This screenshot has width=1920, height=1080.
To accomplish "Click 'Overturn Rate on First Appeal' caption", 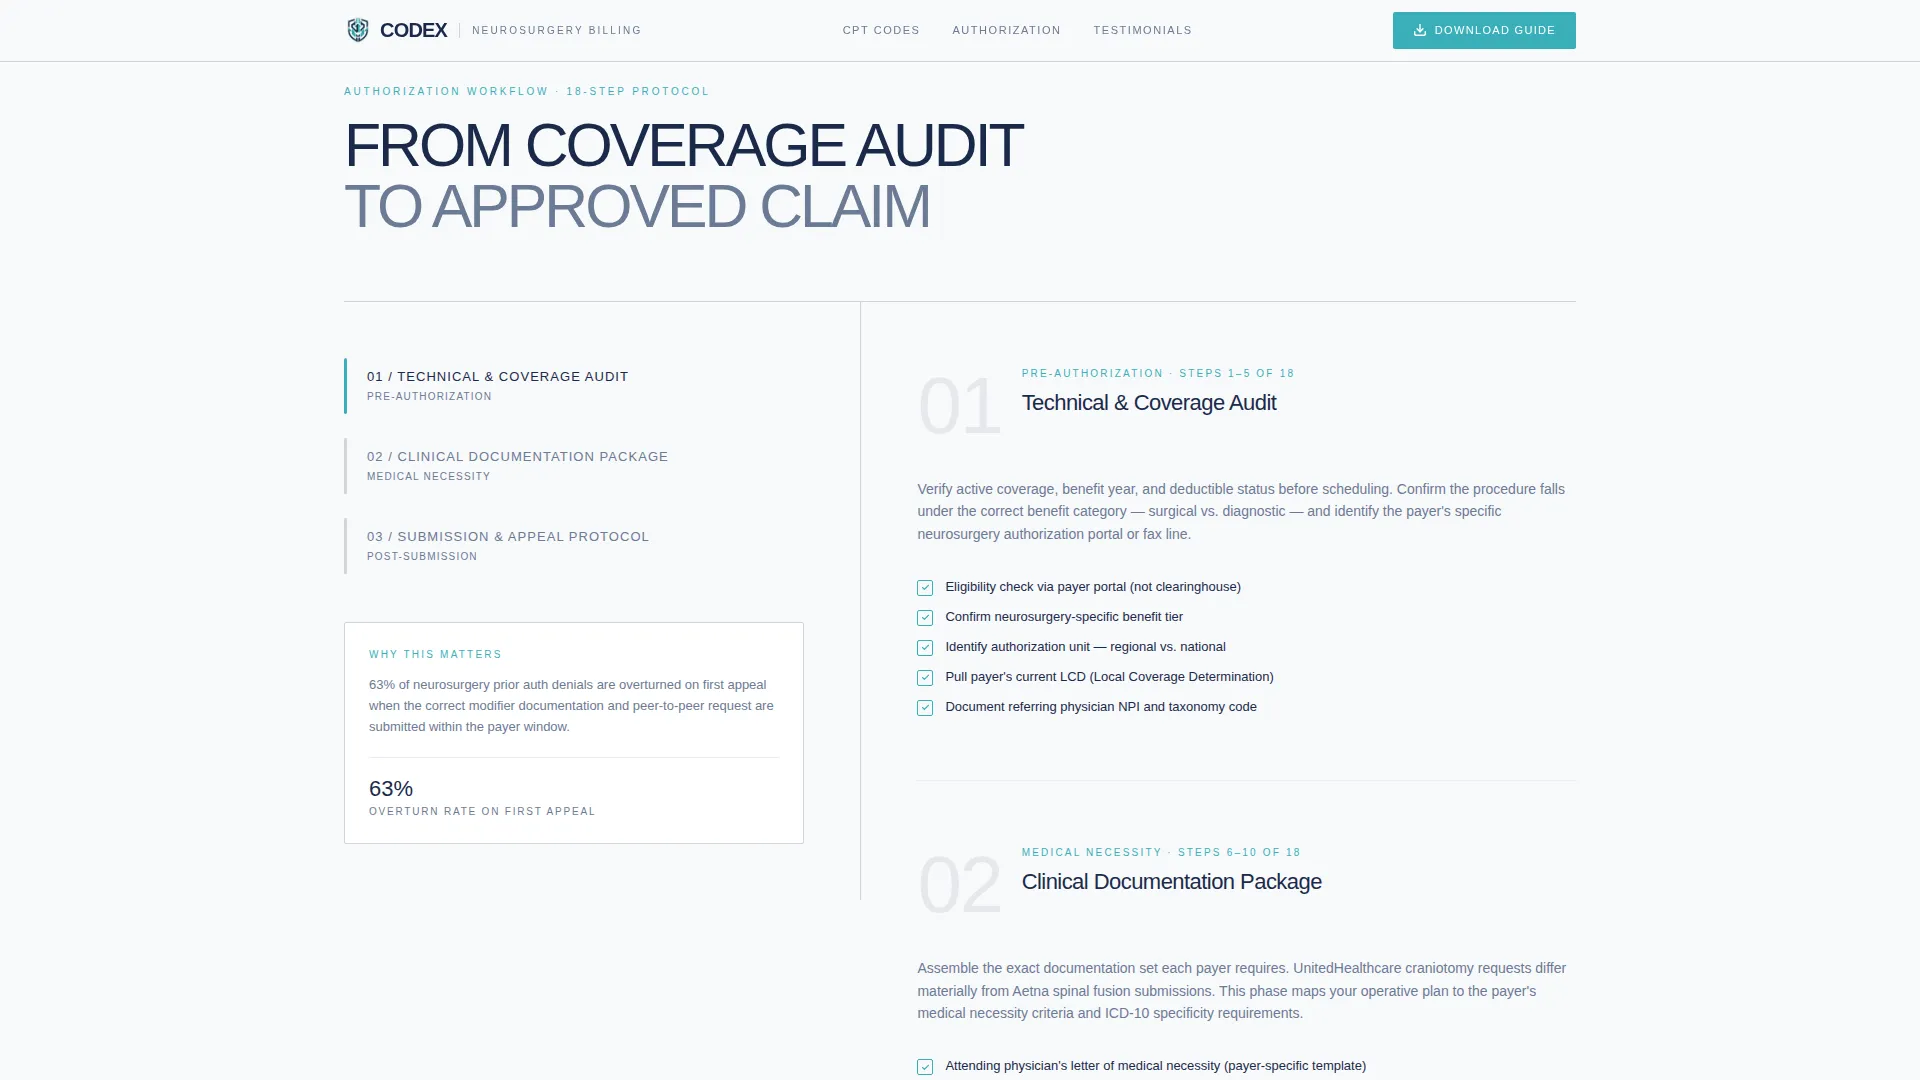I will point(482,811).
